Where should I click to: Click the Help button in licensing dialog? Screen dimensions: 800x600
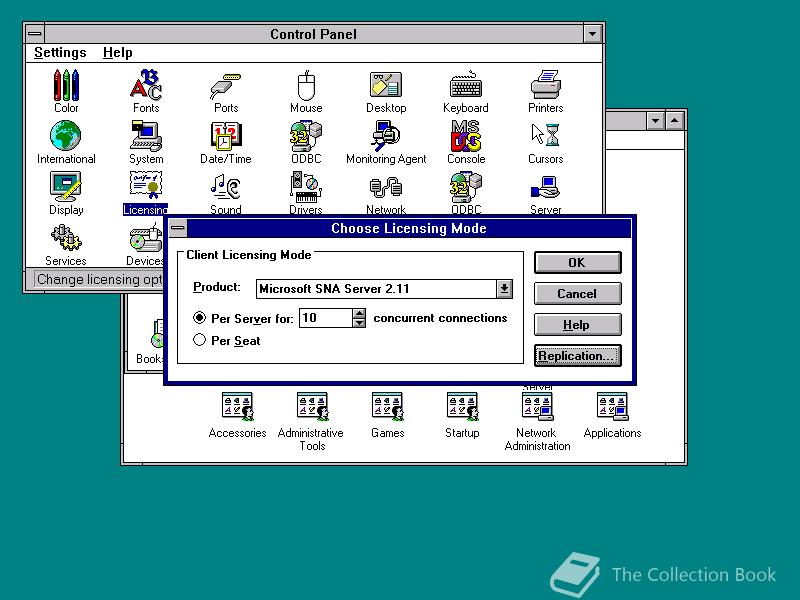click(578, 324)
